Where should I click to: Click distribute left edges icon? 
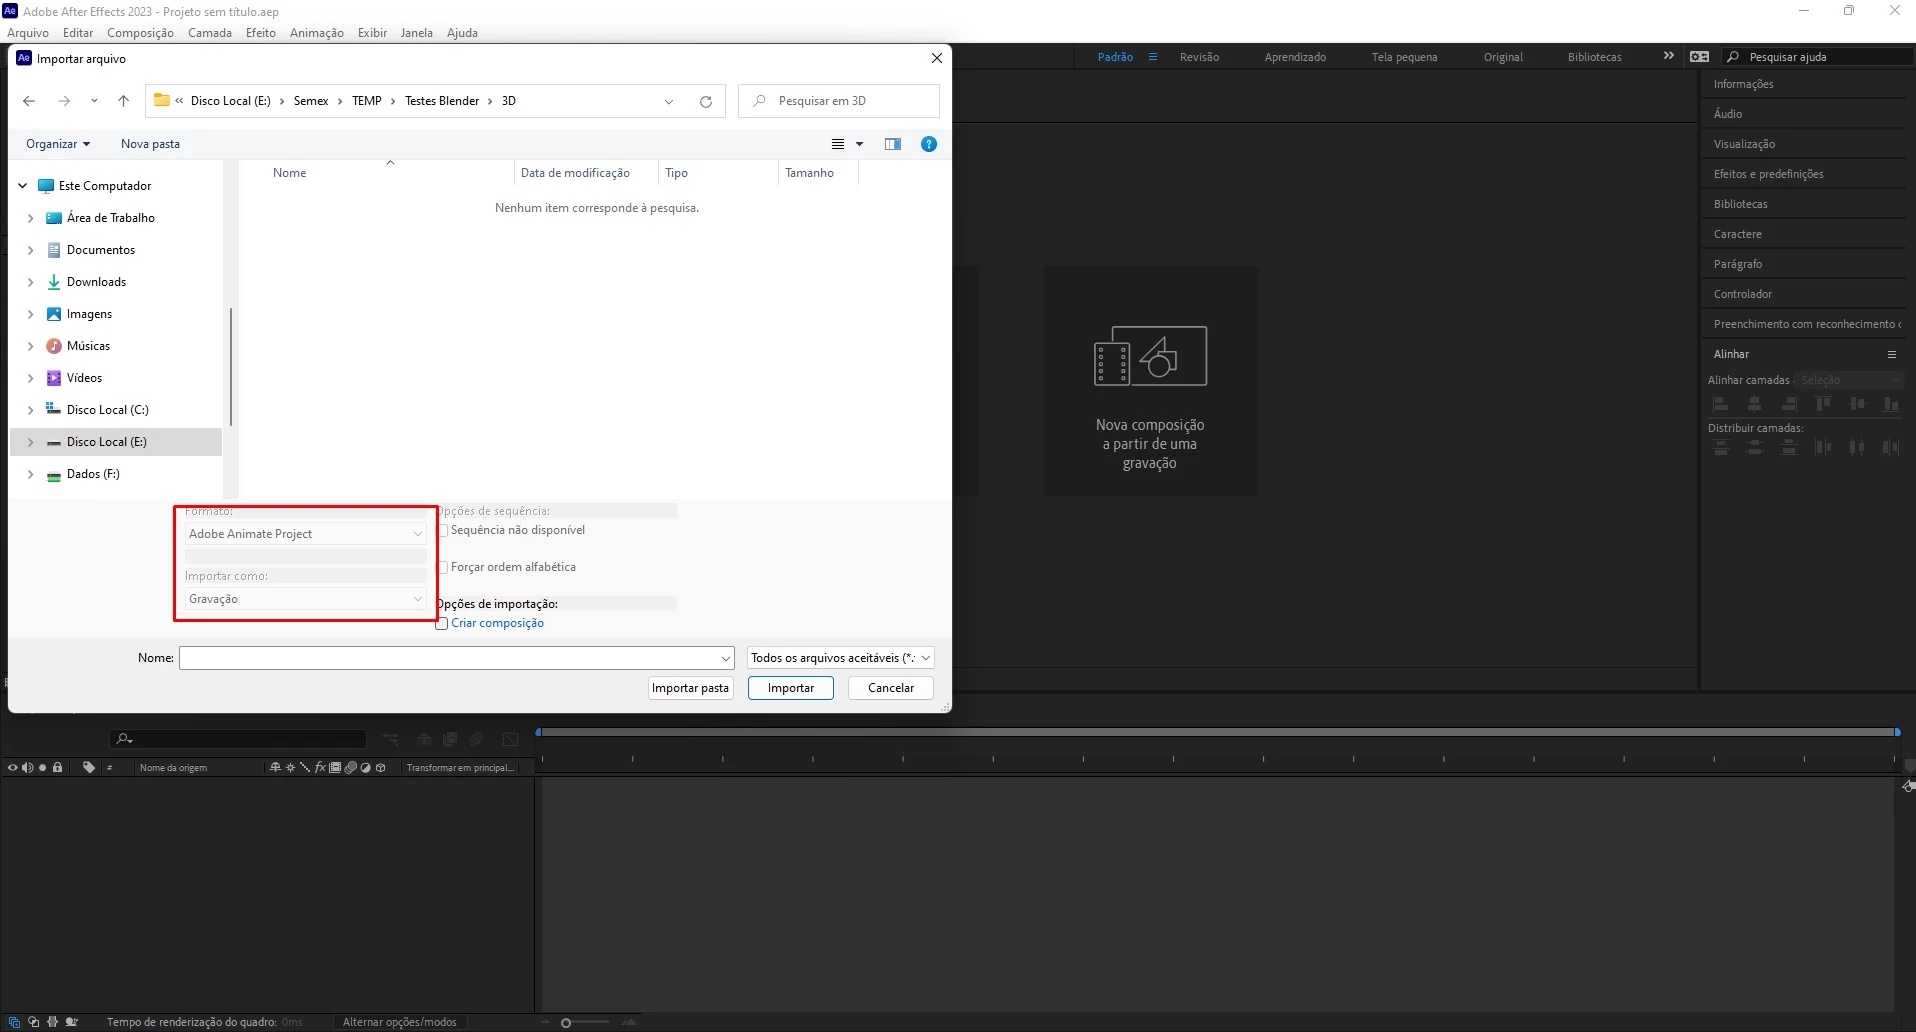coord(1823,447)
